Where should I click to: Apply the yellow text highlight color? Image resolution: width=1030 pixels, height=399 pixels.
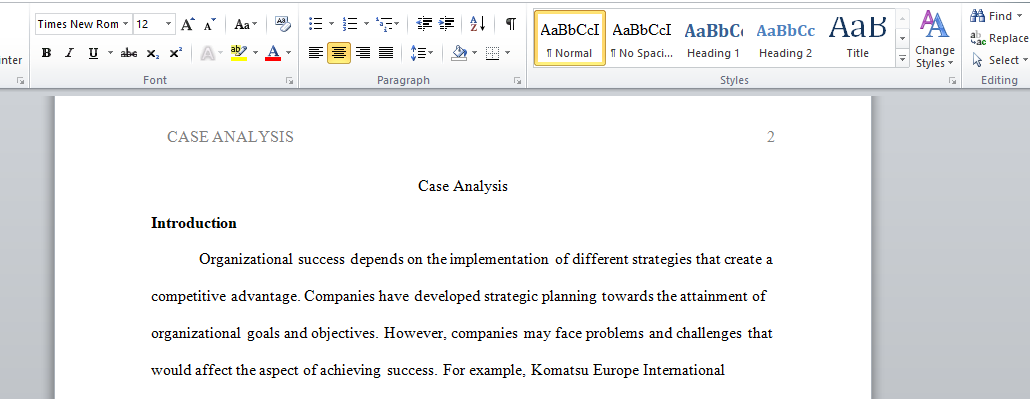point(239,53)
